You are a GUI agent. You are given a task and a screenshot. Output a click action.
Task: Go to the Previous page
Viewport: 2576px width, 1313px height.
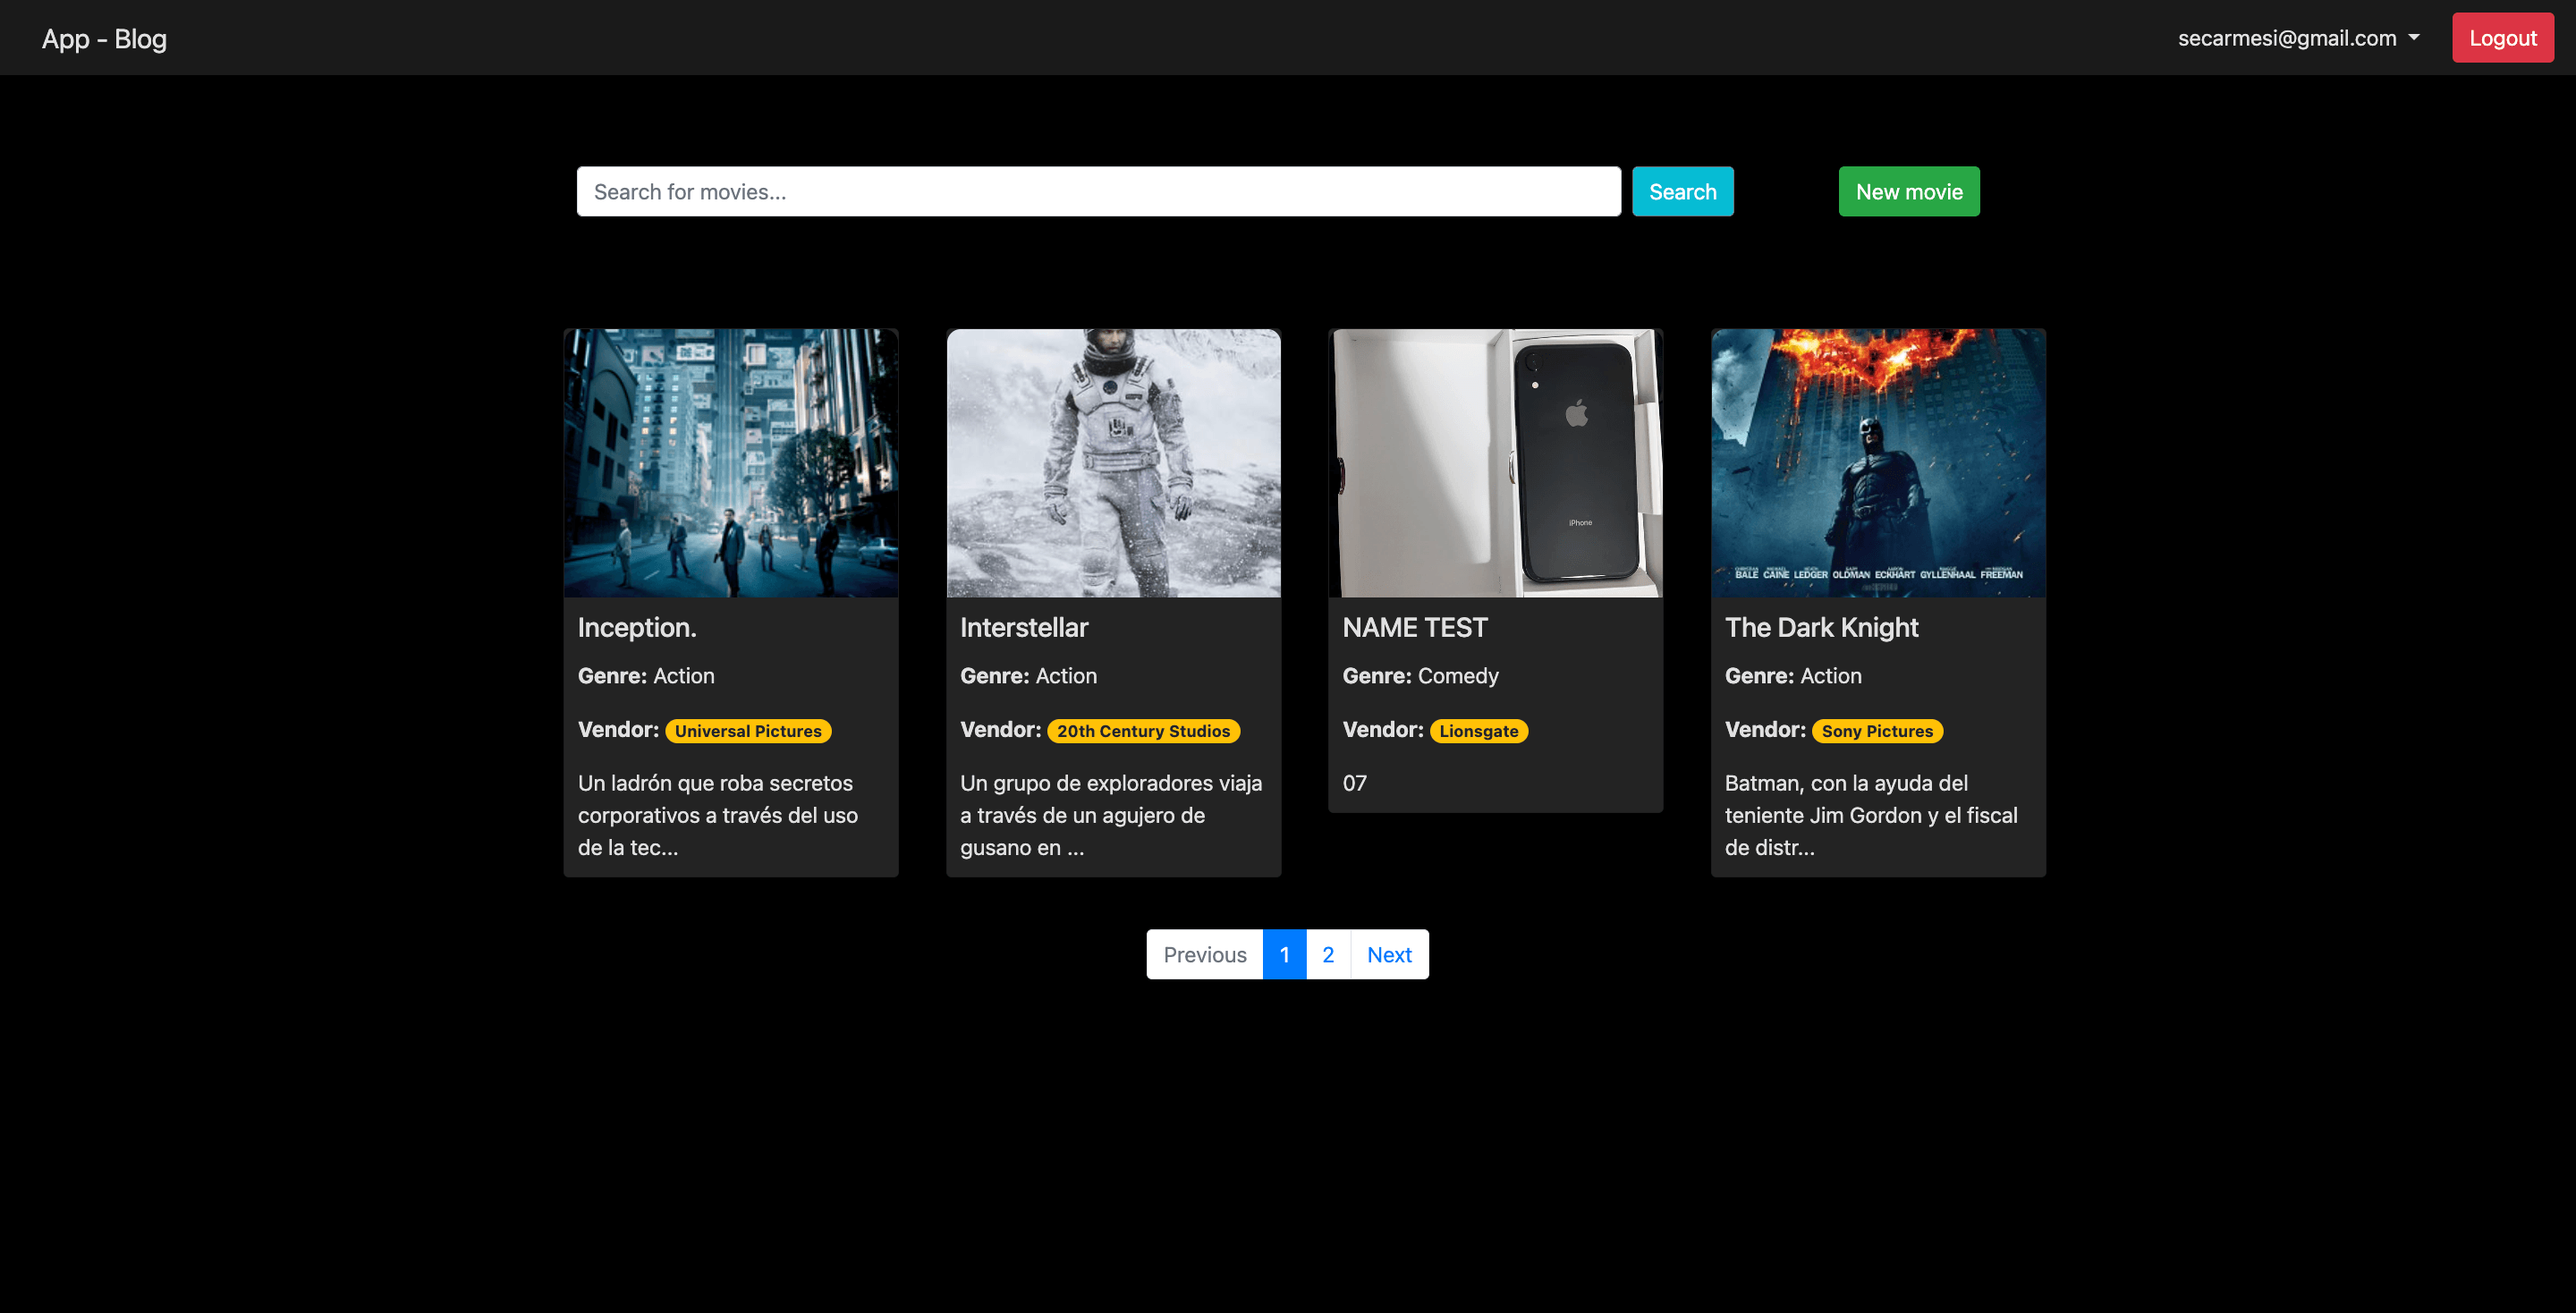(x=1204, y=954)
